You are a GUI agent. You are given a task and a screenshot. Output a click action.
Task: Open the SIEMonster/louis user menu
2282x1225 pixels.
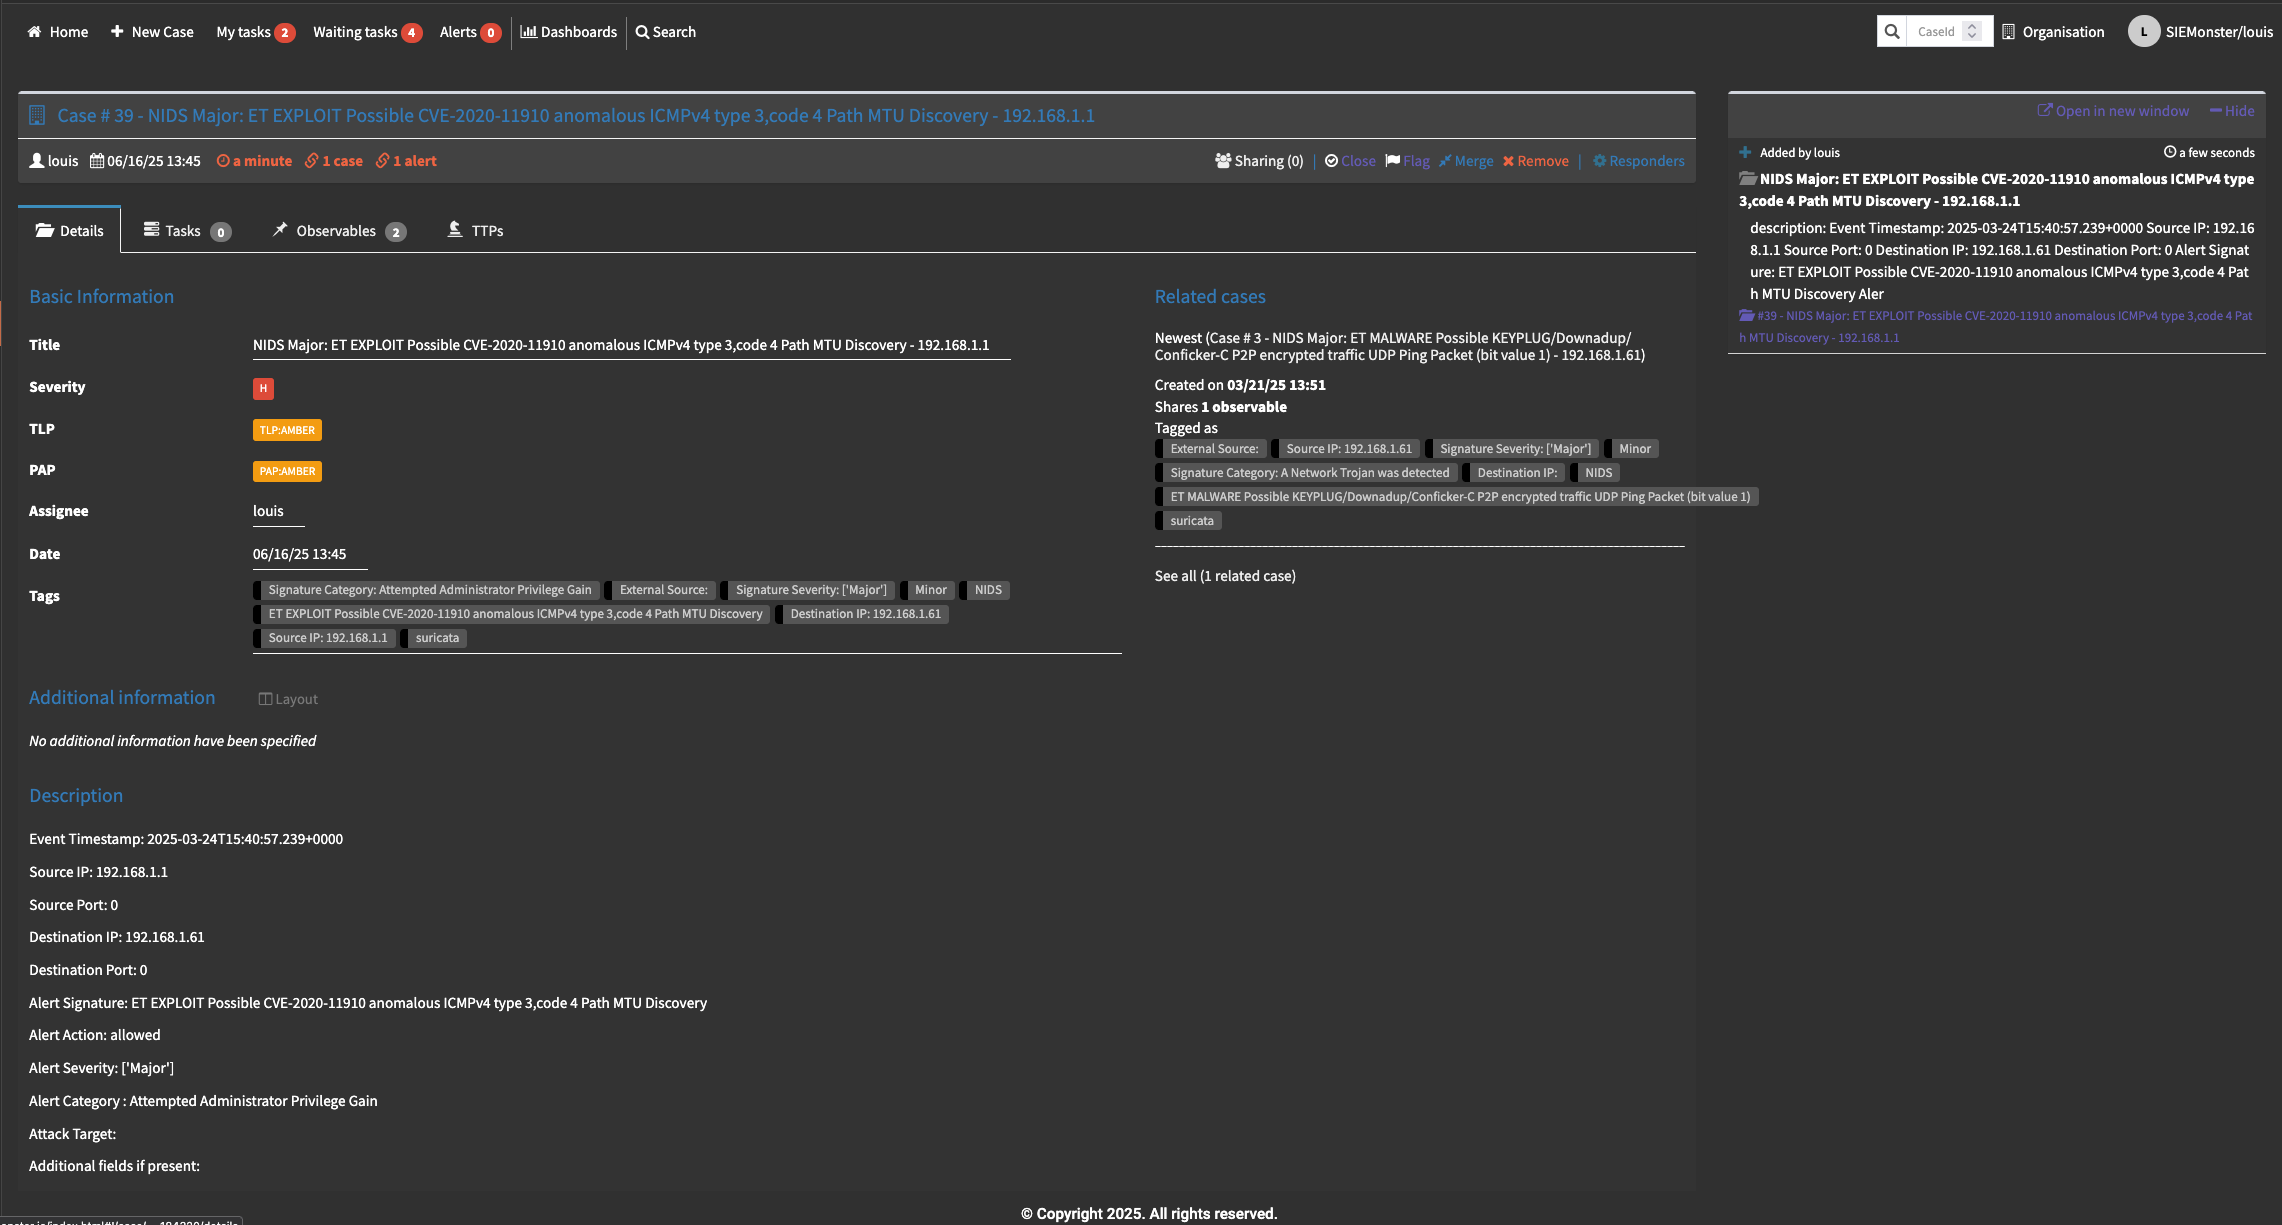(x=2200, y=32)
